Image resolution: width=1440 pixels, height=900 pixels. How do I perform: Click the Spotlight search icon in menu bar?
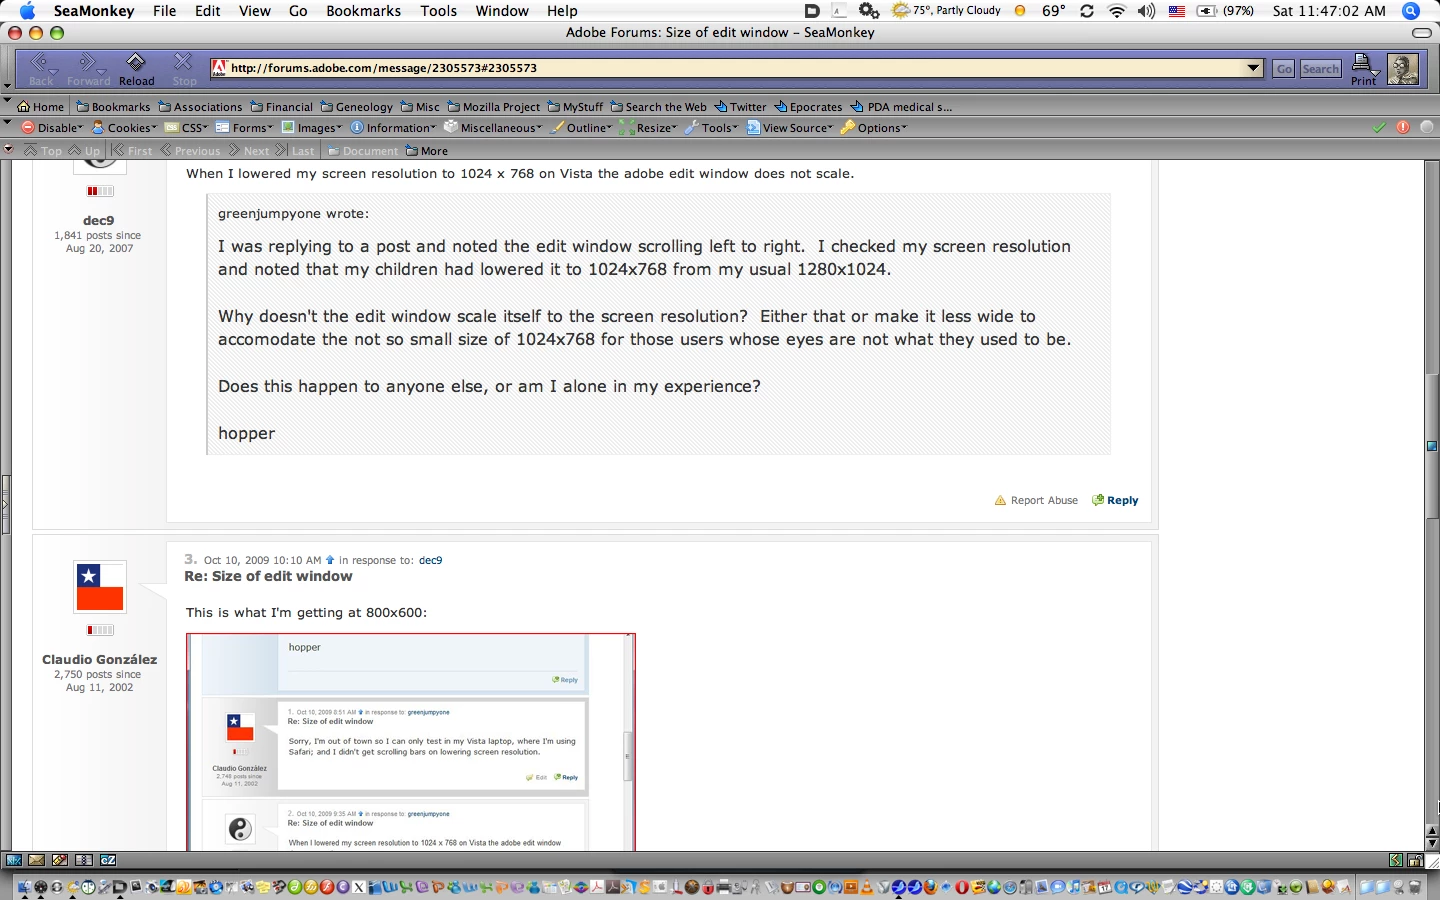(x=1411, y=11)
